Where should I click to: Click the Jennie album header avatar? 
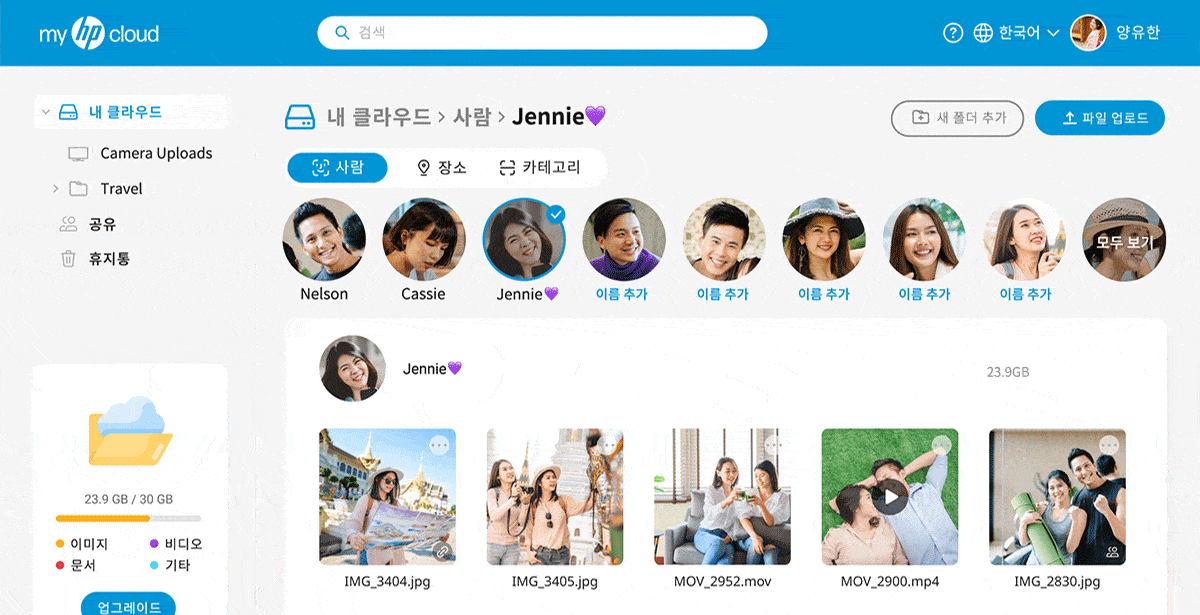click(352, 369)
